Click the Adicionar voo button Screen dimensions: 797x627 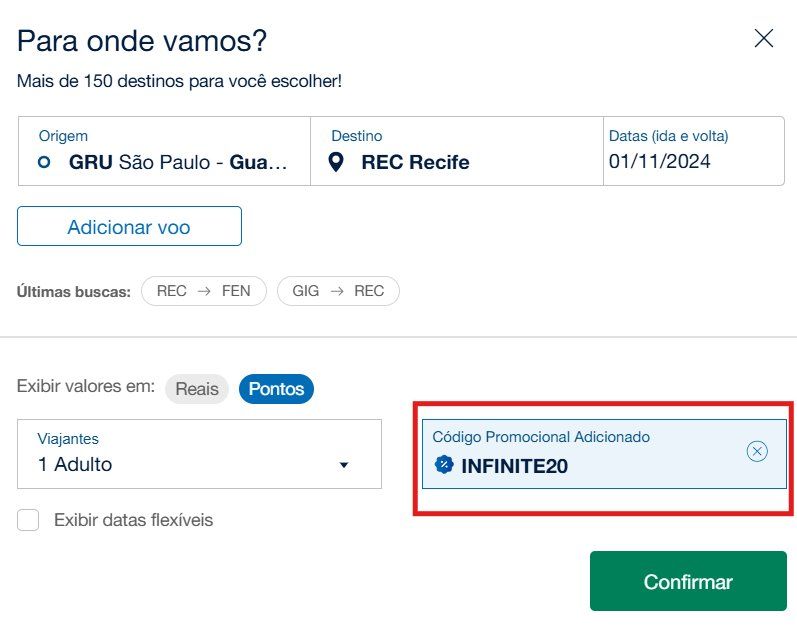pyautogui.click(x=129, y=226)
